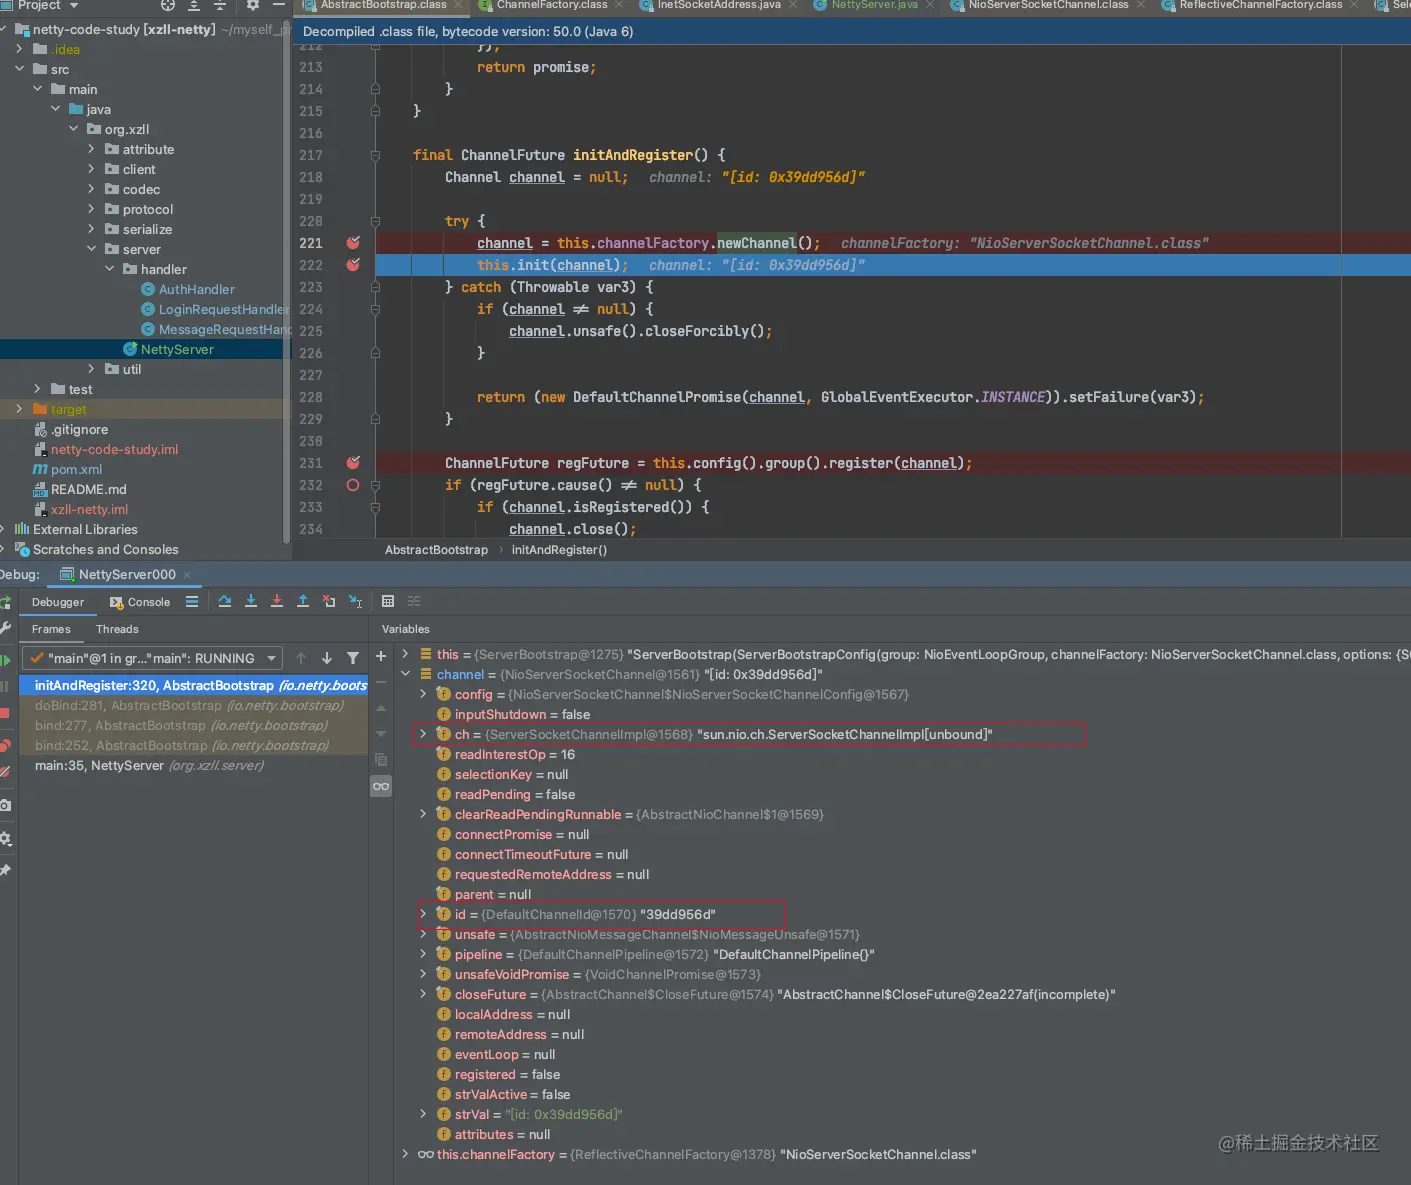
Task: Click initAndRegister() in the breadcrumb bar
Action: [559, 550]
